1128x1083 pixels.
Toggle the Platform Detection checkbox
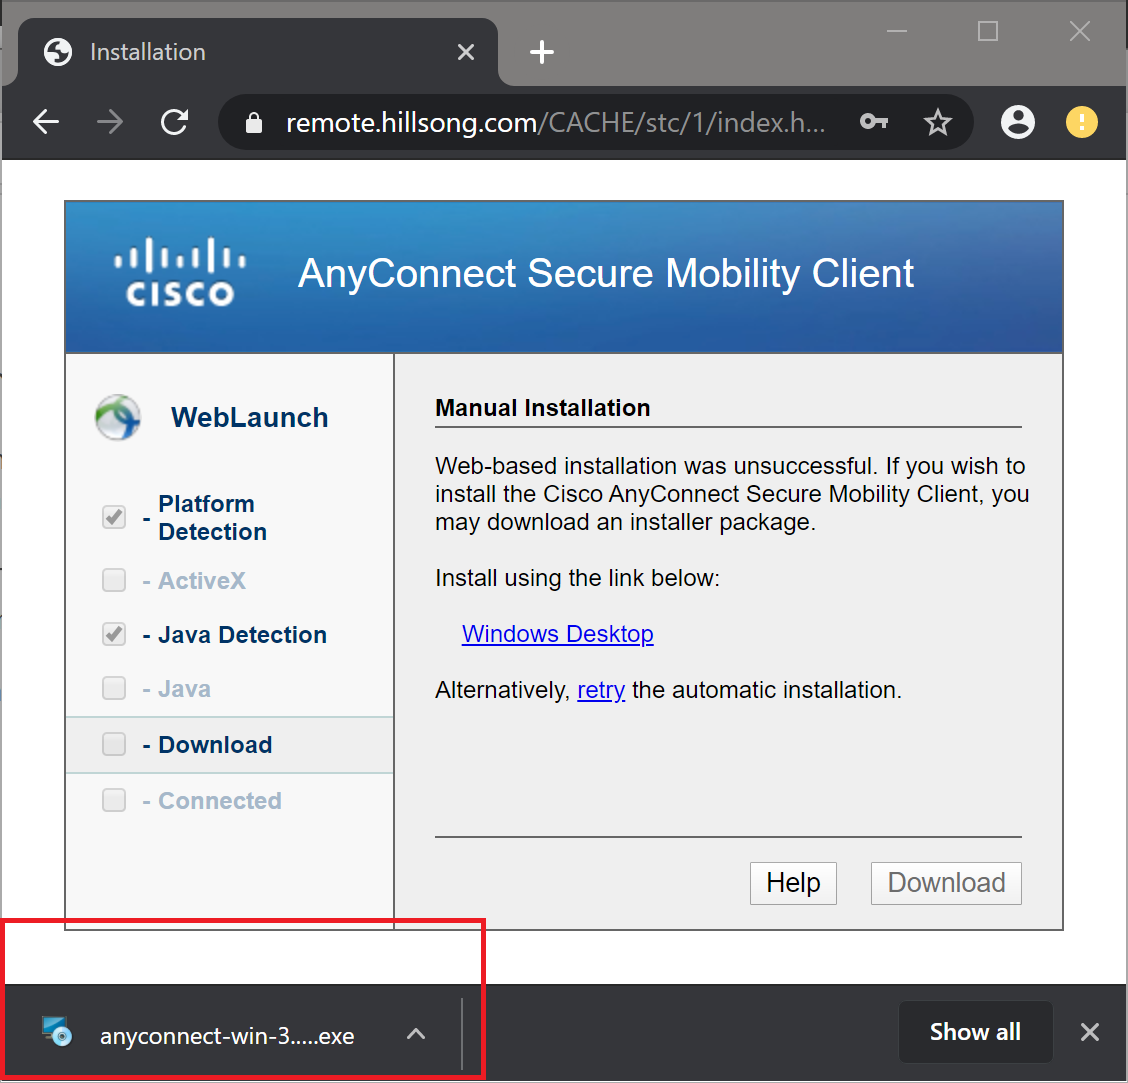[x=114, y=517]
